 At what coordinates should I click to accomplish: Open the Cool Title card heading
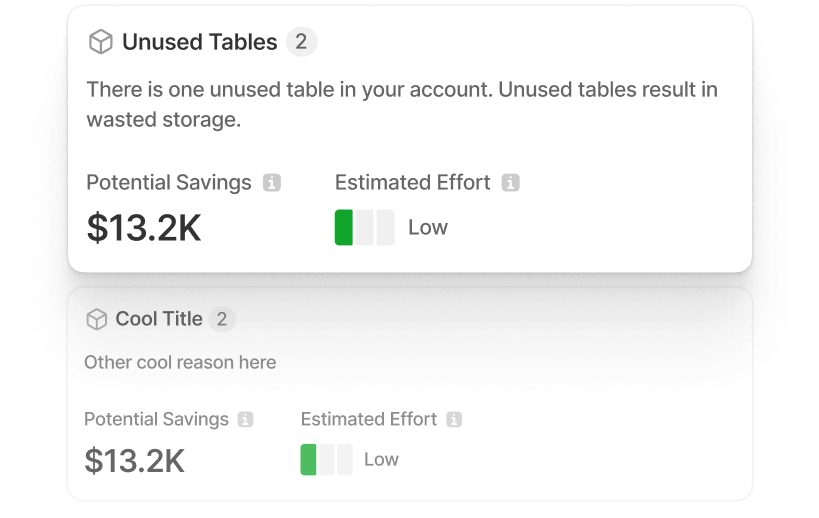click(159, 319)
